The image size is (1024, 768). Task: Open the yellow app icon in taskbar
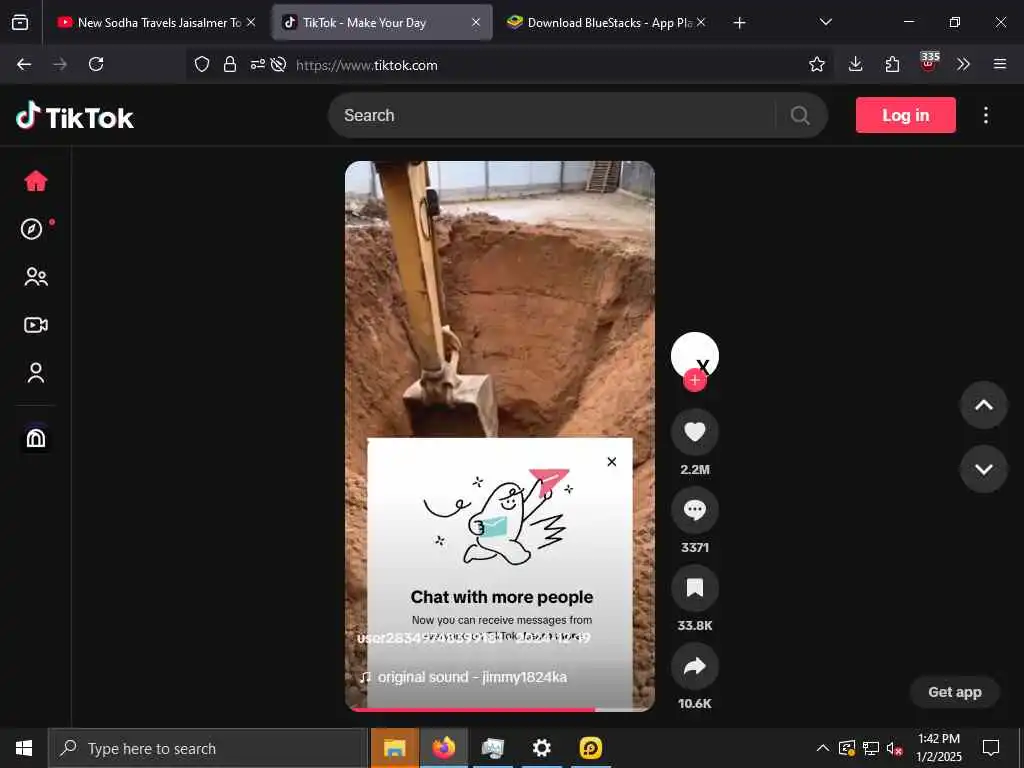point(590,748)
